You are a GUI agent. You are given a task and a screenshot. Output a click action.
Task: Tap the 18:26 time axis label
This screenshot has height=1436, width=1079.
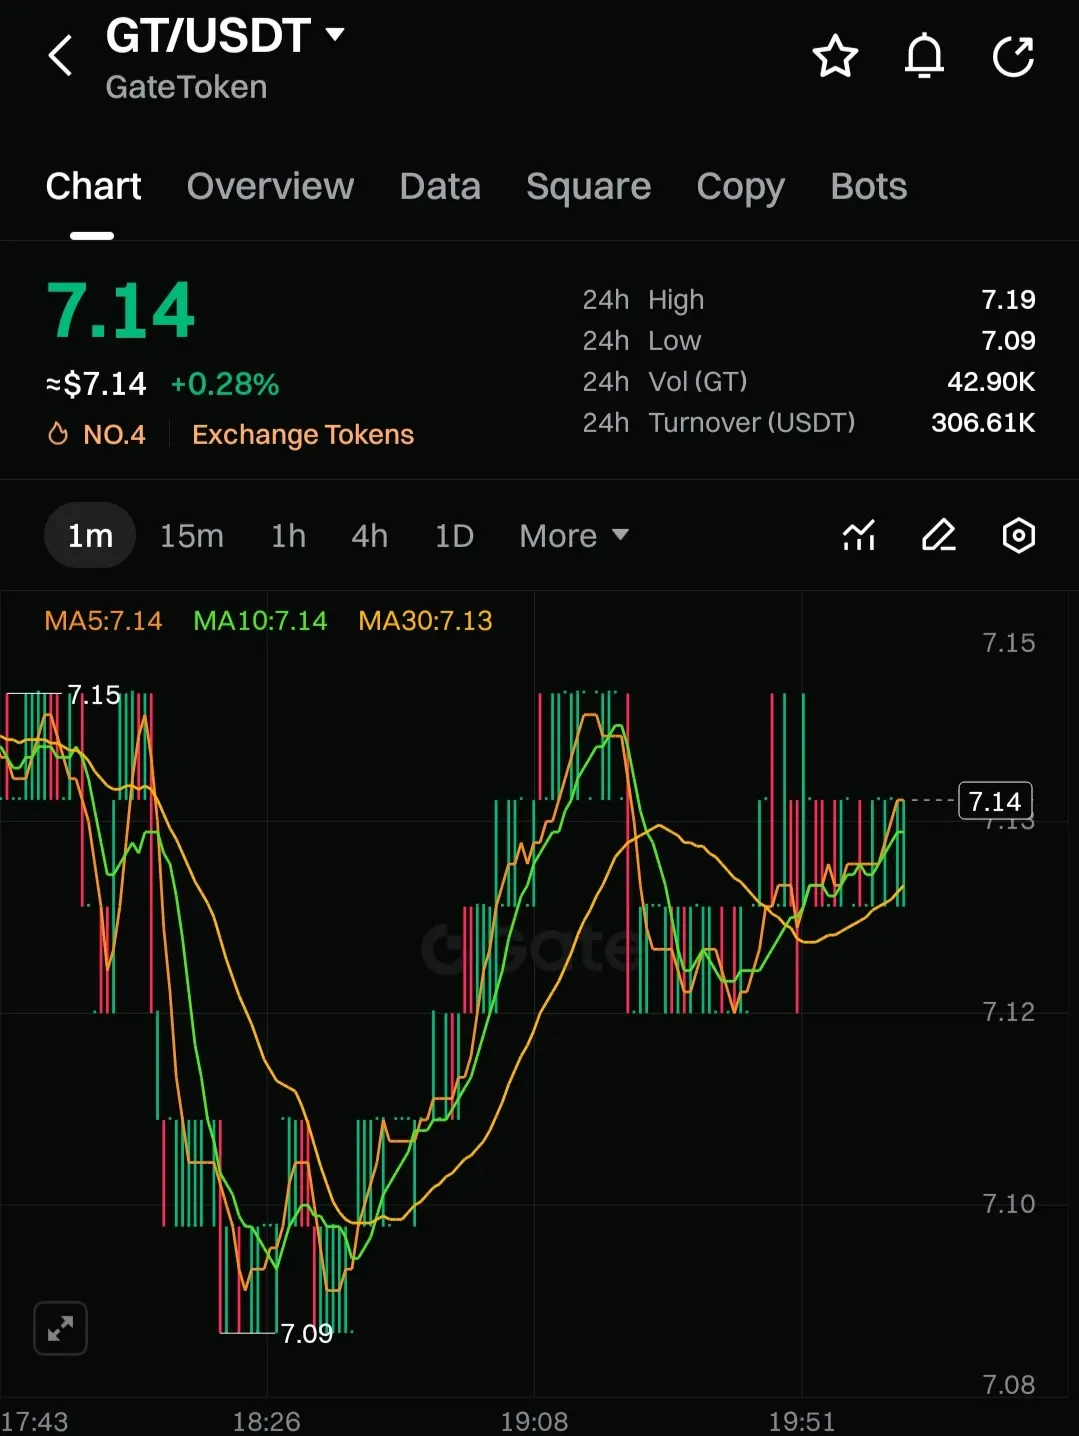tap(266, 1421)
